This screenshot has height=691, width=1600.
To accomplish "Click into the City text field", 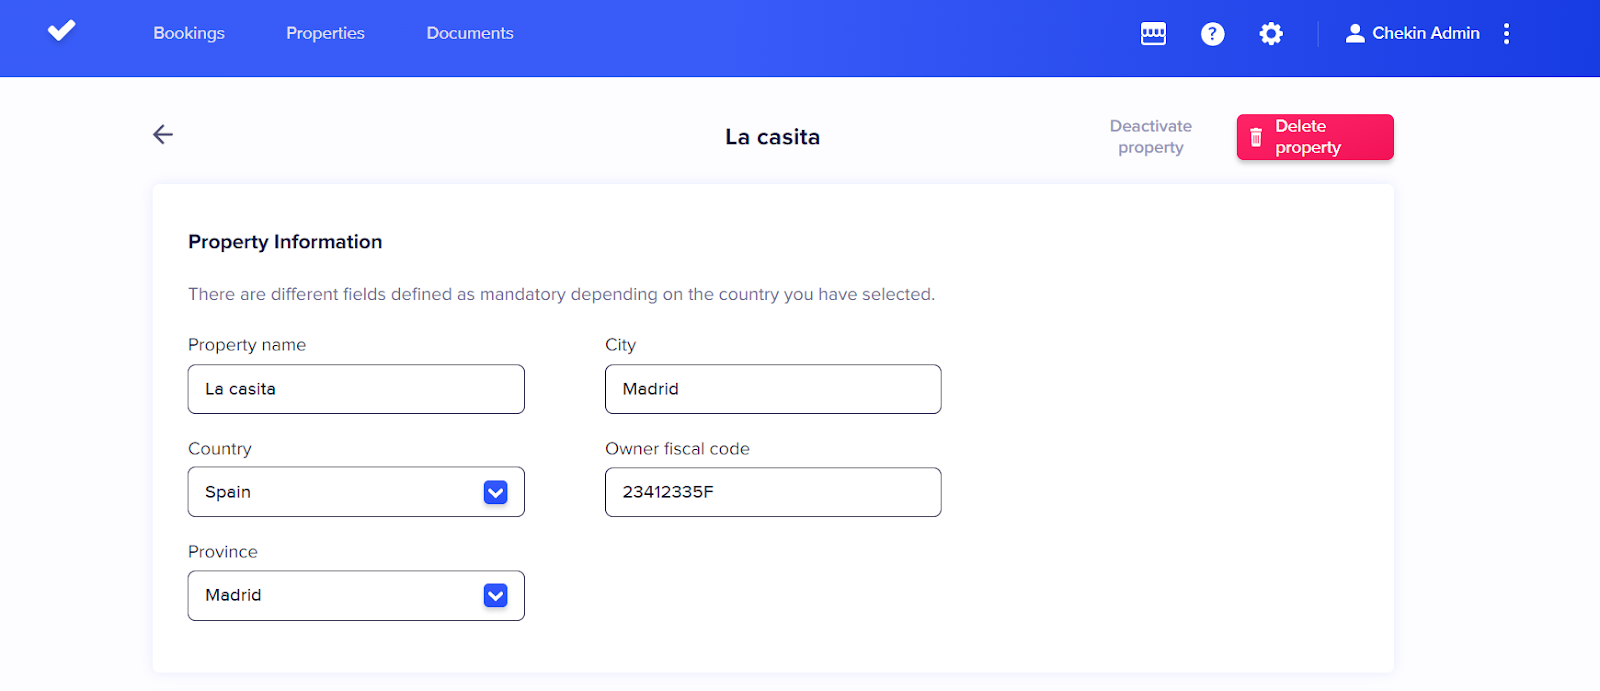I will 772,389.
